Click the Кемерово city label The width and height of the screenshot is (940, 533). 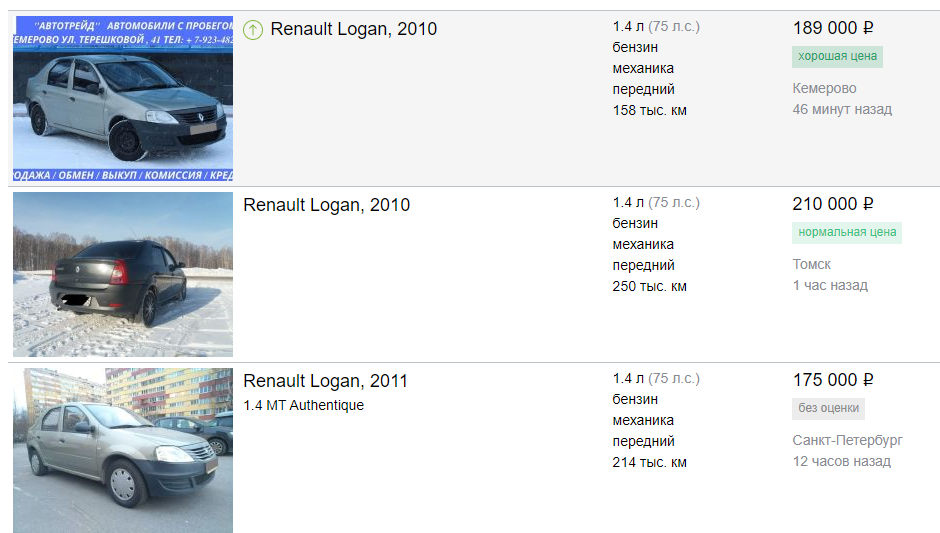(x=824, y=88)
